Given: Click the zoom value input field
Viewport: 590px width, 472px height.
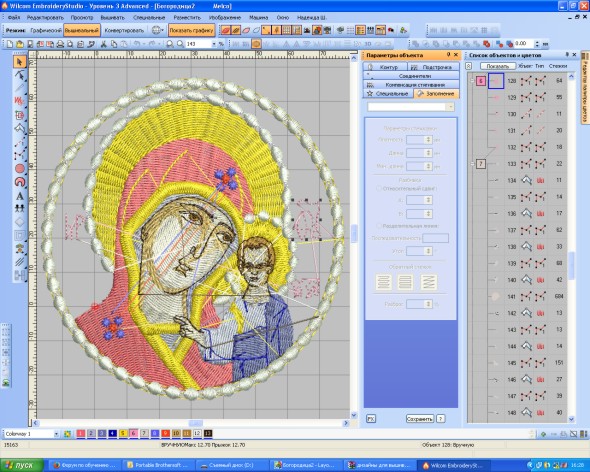Looking at the screenshot, I should tap(198, 44).
